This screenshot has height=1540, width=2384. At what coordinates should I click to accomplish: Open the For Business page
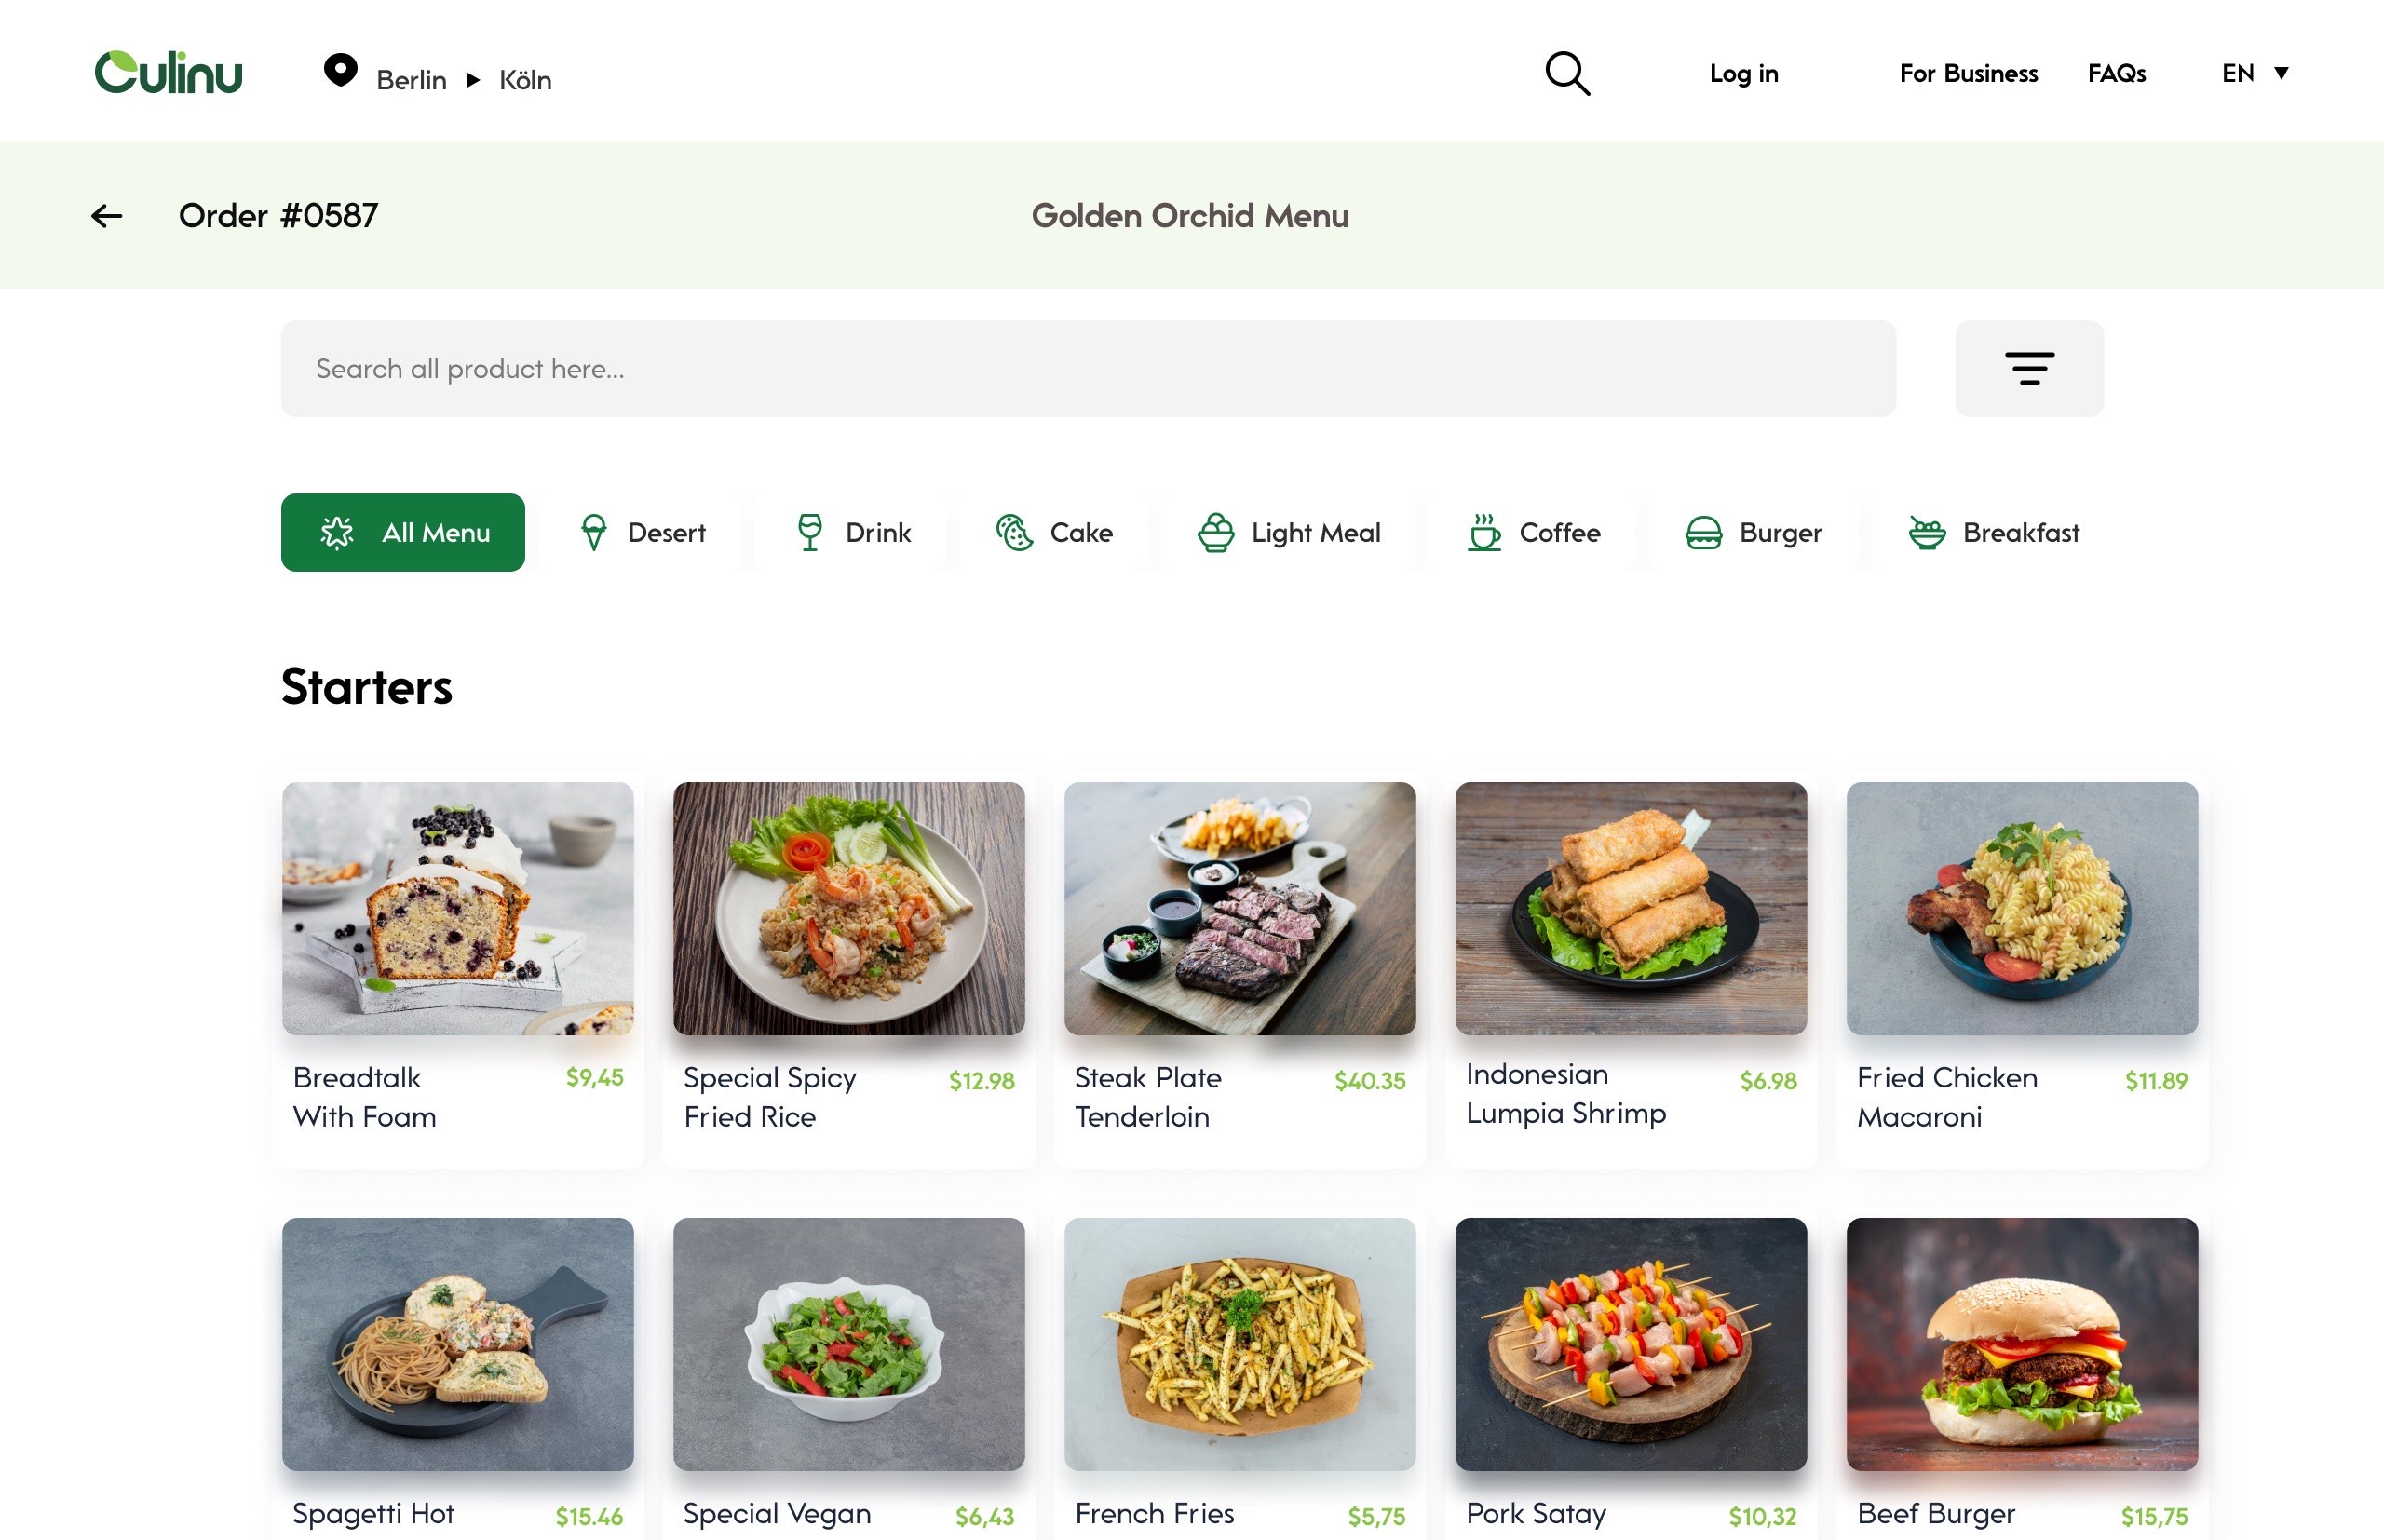click(1967, 73)
